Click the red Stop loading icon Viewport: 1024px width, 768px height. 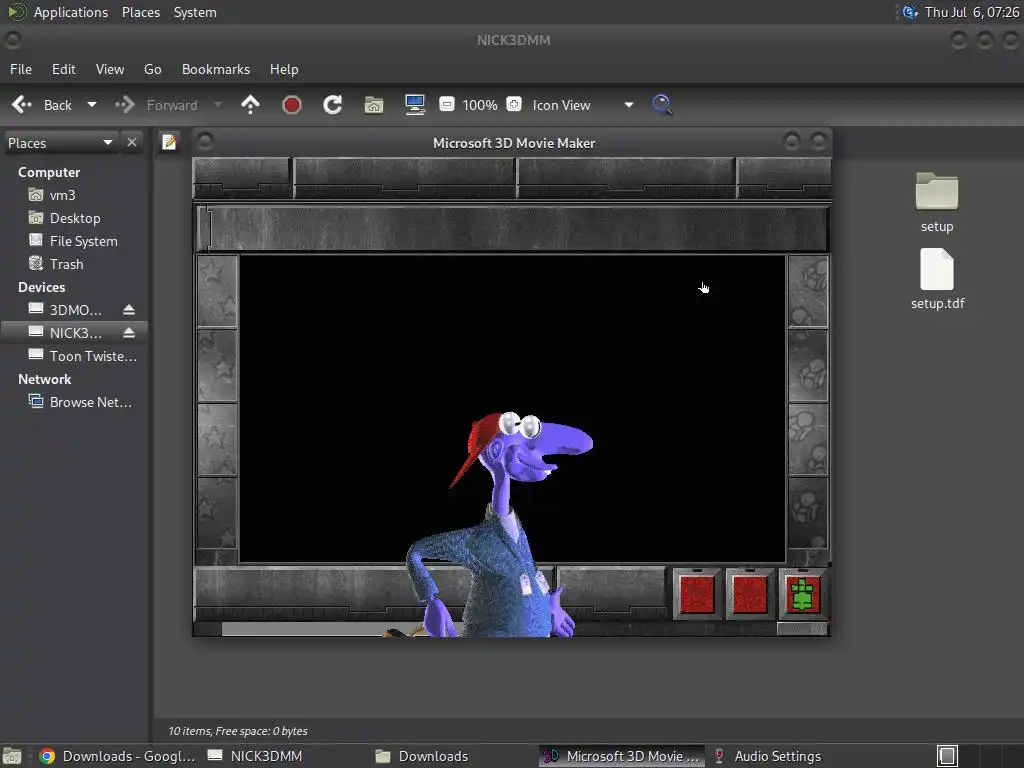click(x=292, y=104)
